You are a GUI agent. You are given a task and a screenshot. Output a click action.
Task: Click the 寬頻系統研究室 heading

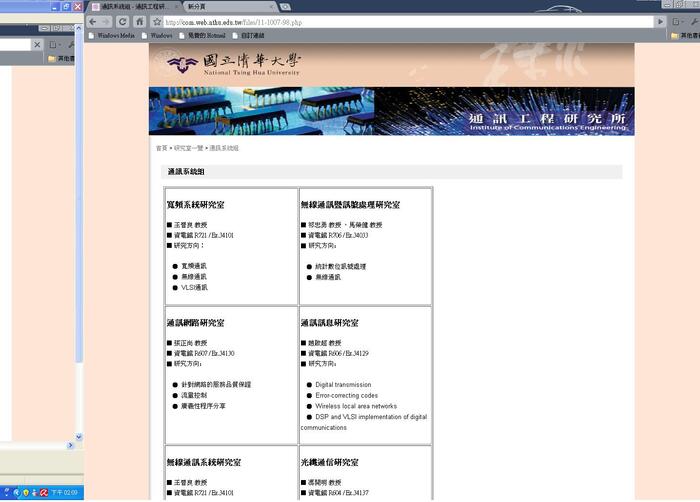click(196, 205)
